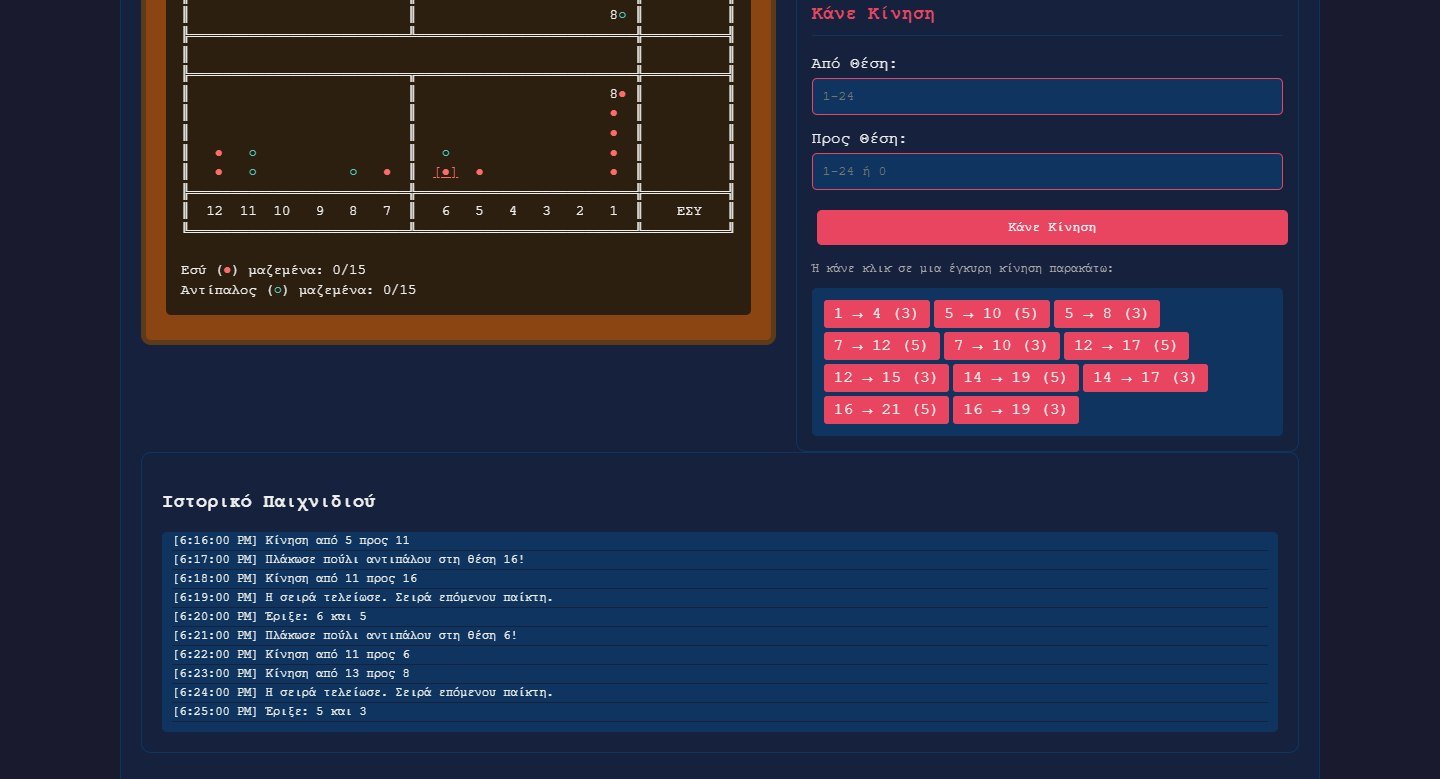Select the 6:17:00 PM "Πλάκωσε πούλι" θέση 16 entry
The image size is (1440, 779).
tap(720, 560)
